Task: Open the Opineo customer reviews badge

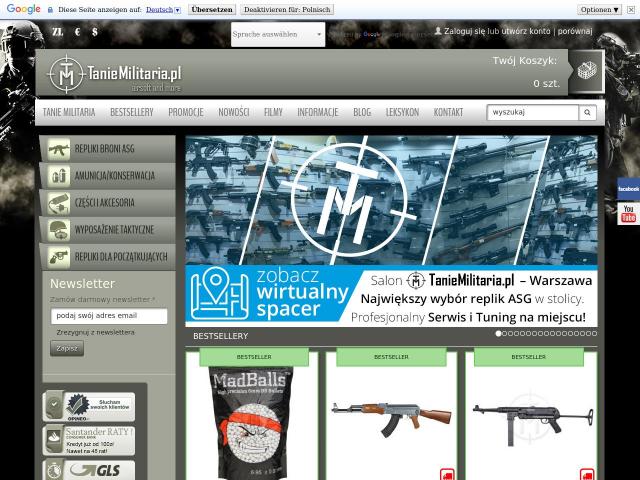Action: [x=89, y=407]
